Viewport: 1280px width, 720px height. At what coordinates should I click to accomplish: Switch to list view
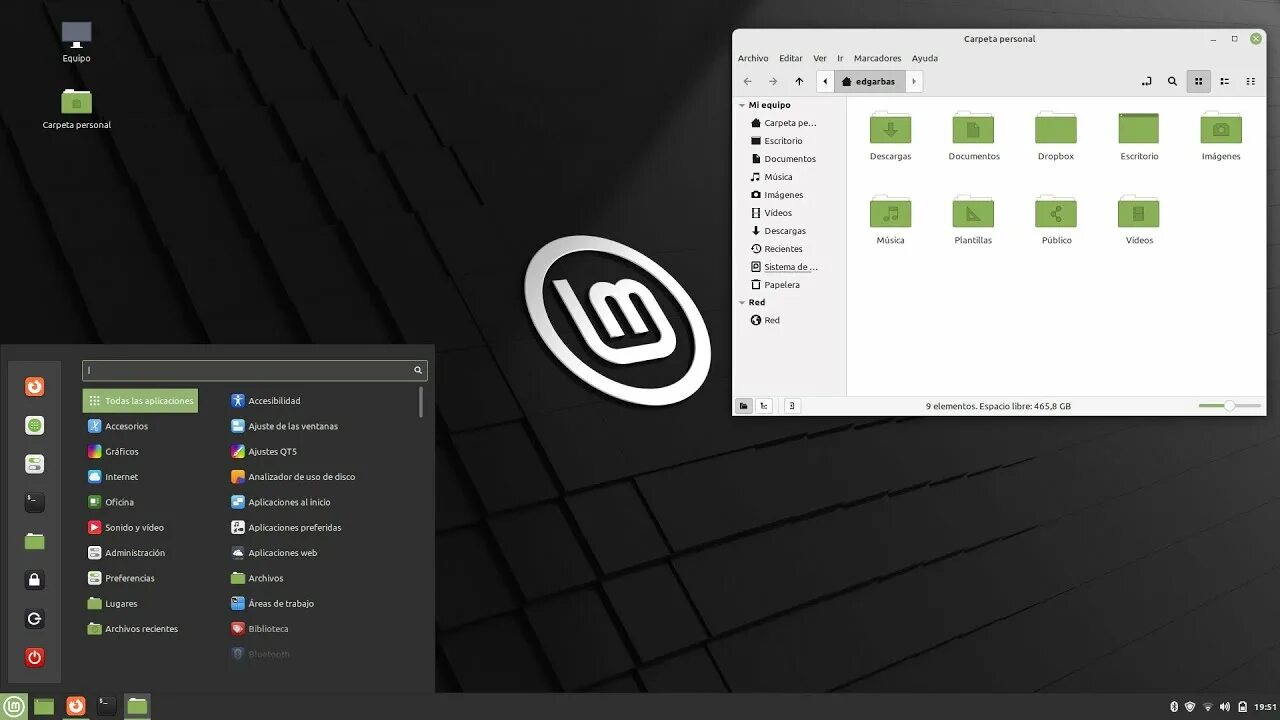coord(1224,81)
